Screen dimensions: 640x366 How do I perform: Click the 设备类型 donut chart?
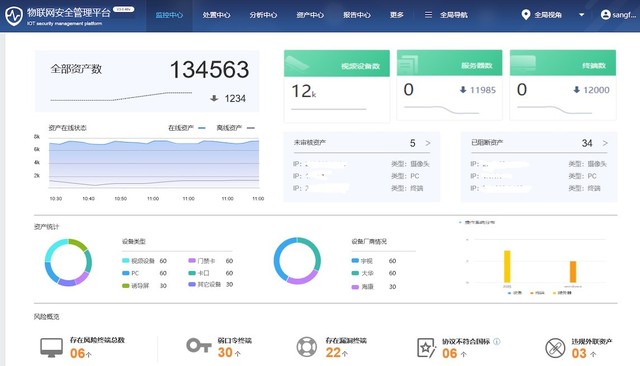pyautogui.click(x=68, y=262)
